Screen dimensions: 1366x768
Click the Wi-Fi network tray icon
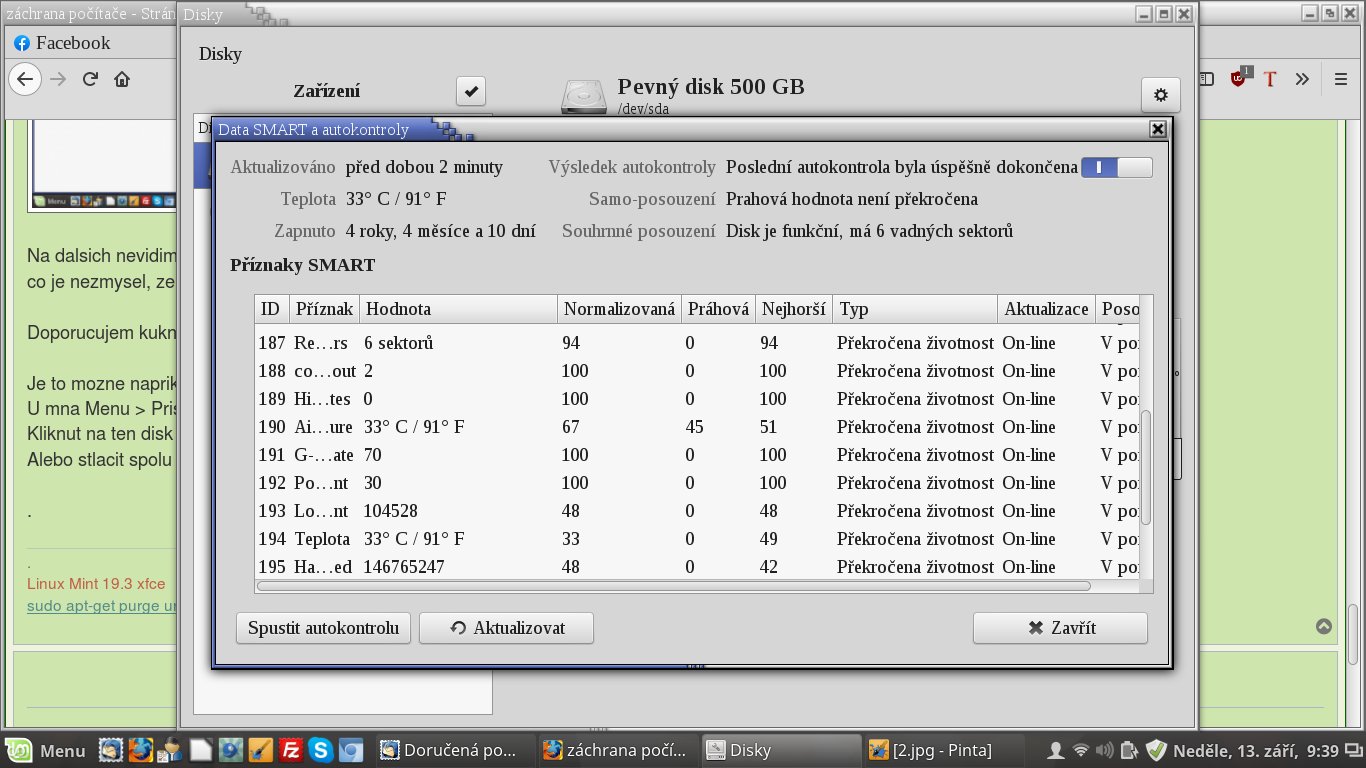tap(1080, 750)
